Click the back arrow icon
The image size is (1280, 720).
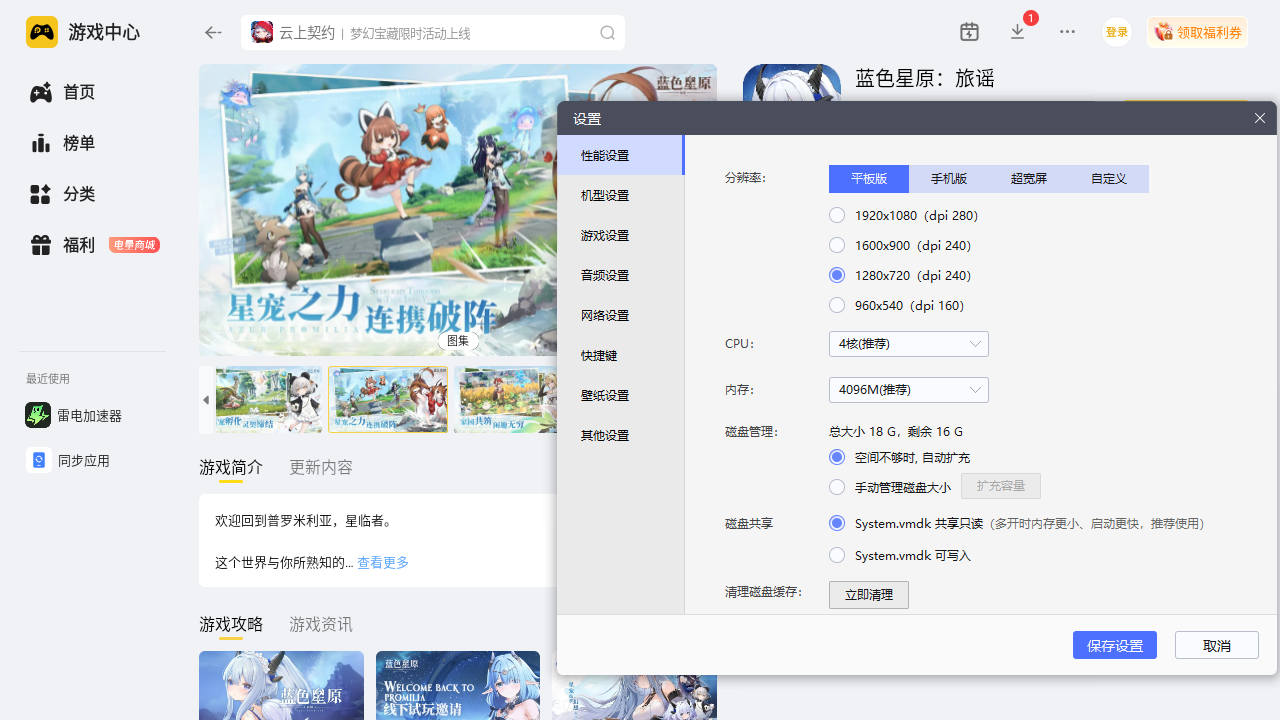(x=213, y=33)
